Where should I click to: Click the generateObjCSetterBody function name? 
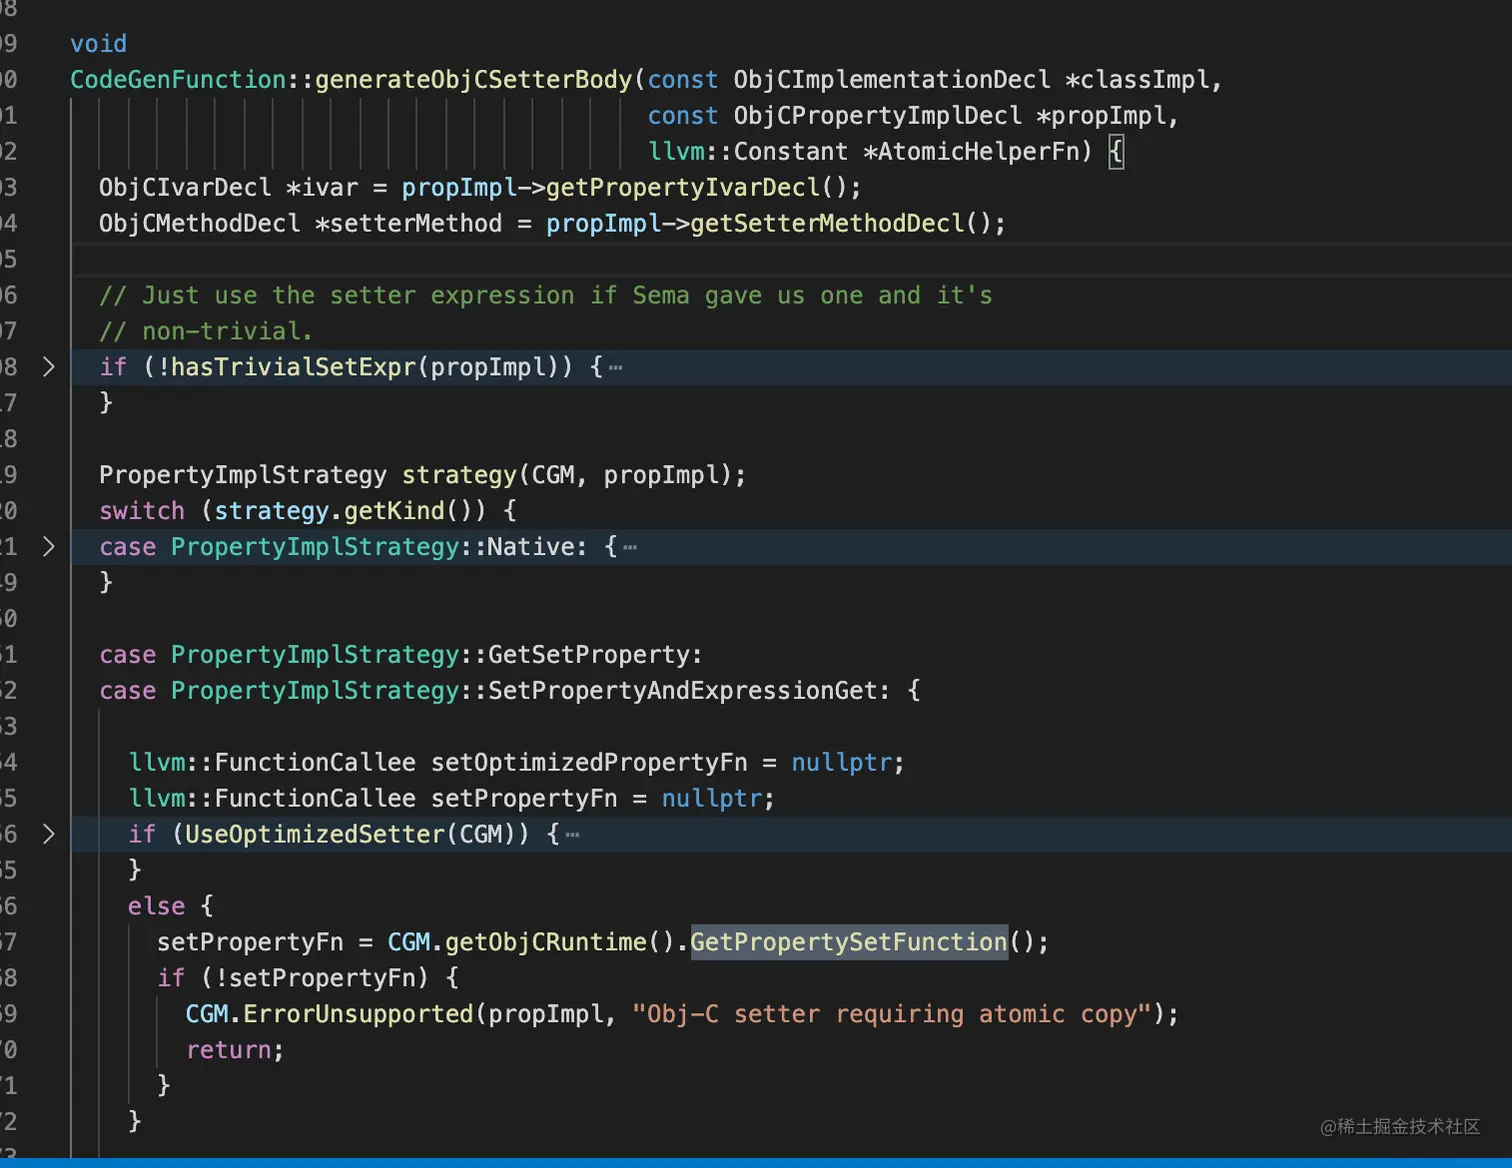(x=474, y=80)
